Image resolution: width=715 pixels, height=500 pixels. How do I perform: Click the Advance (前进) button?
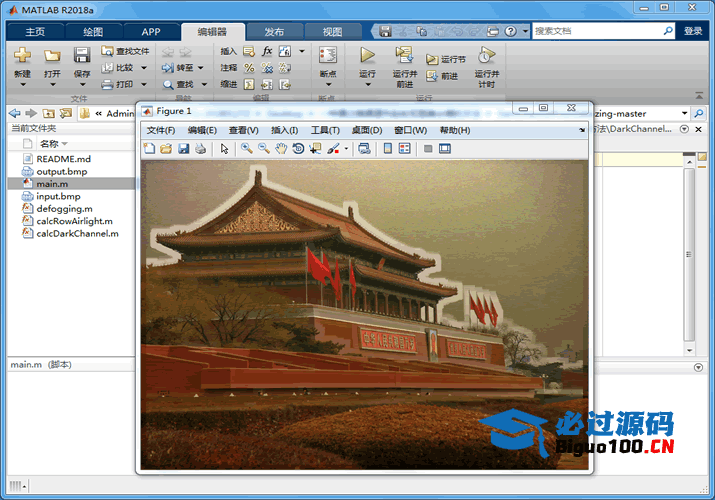click(x=442, y=76)
